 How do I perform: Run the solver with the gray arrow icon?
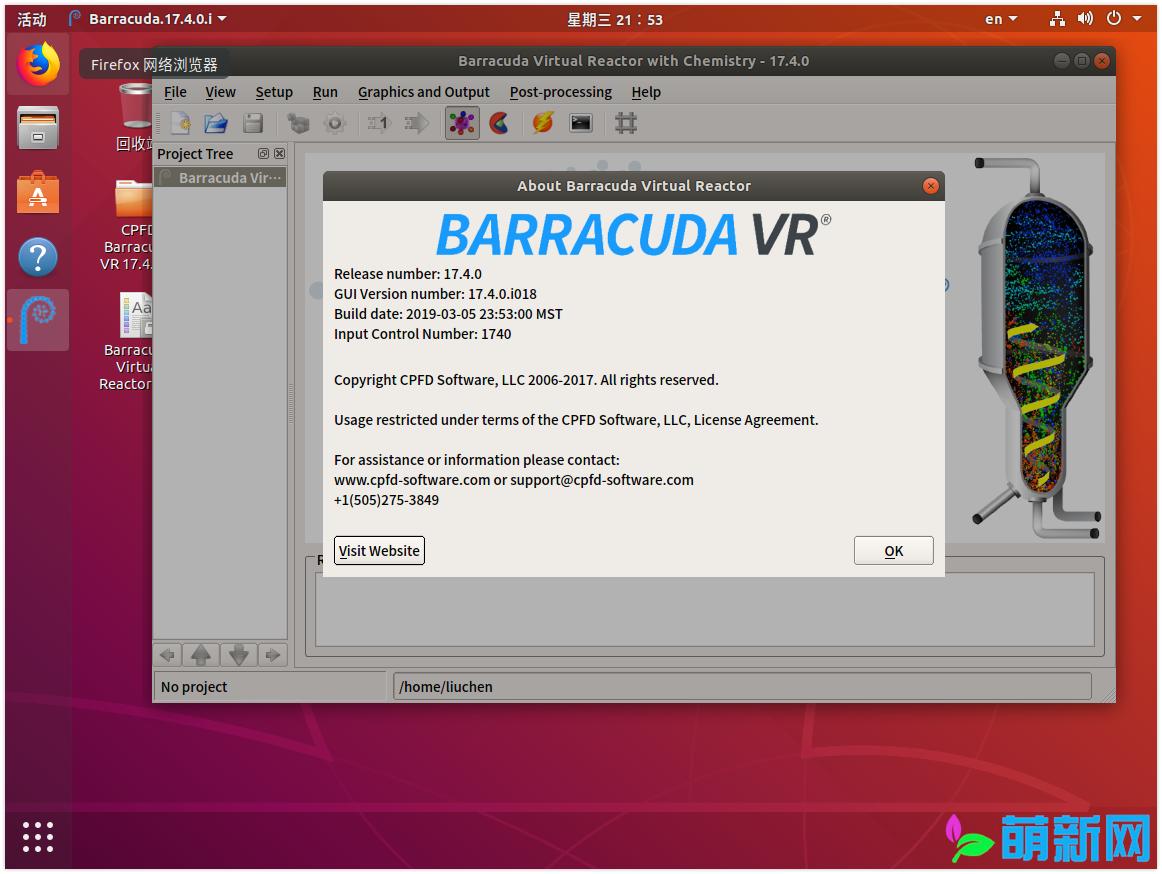tap(416, 122)
